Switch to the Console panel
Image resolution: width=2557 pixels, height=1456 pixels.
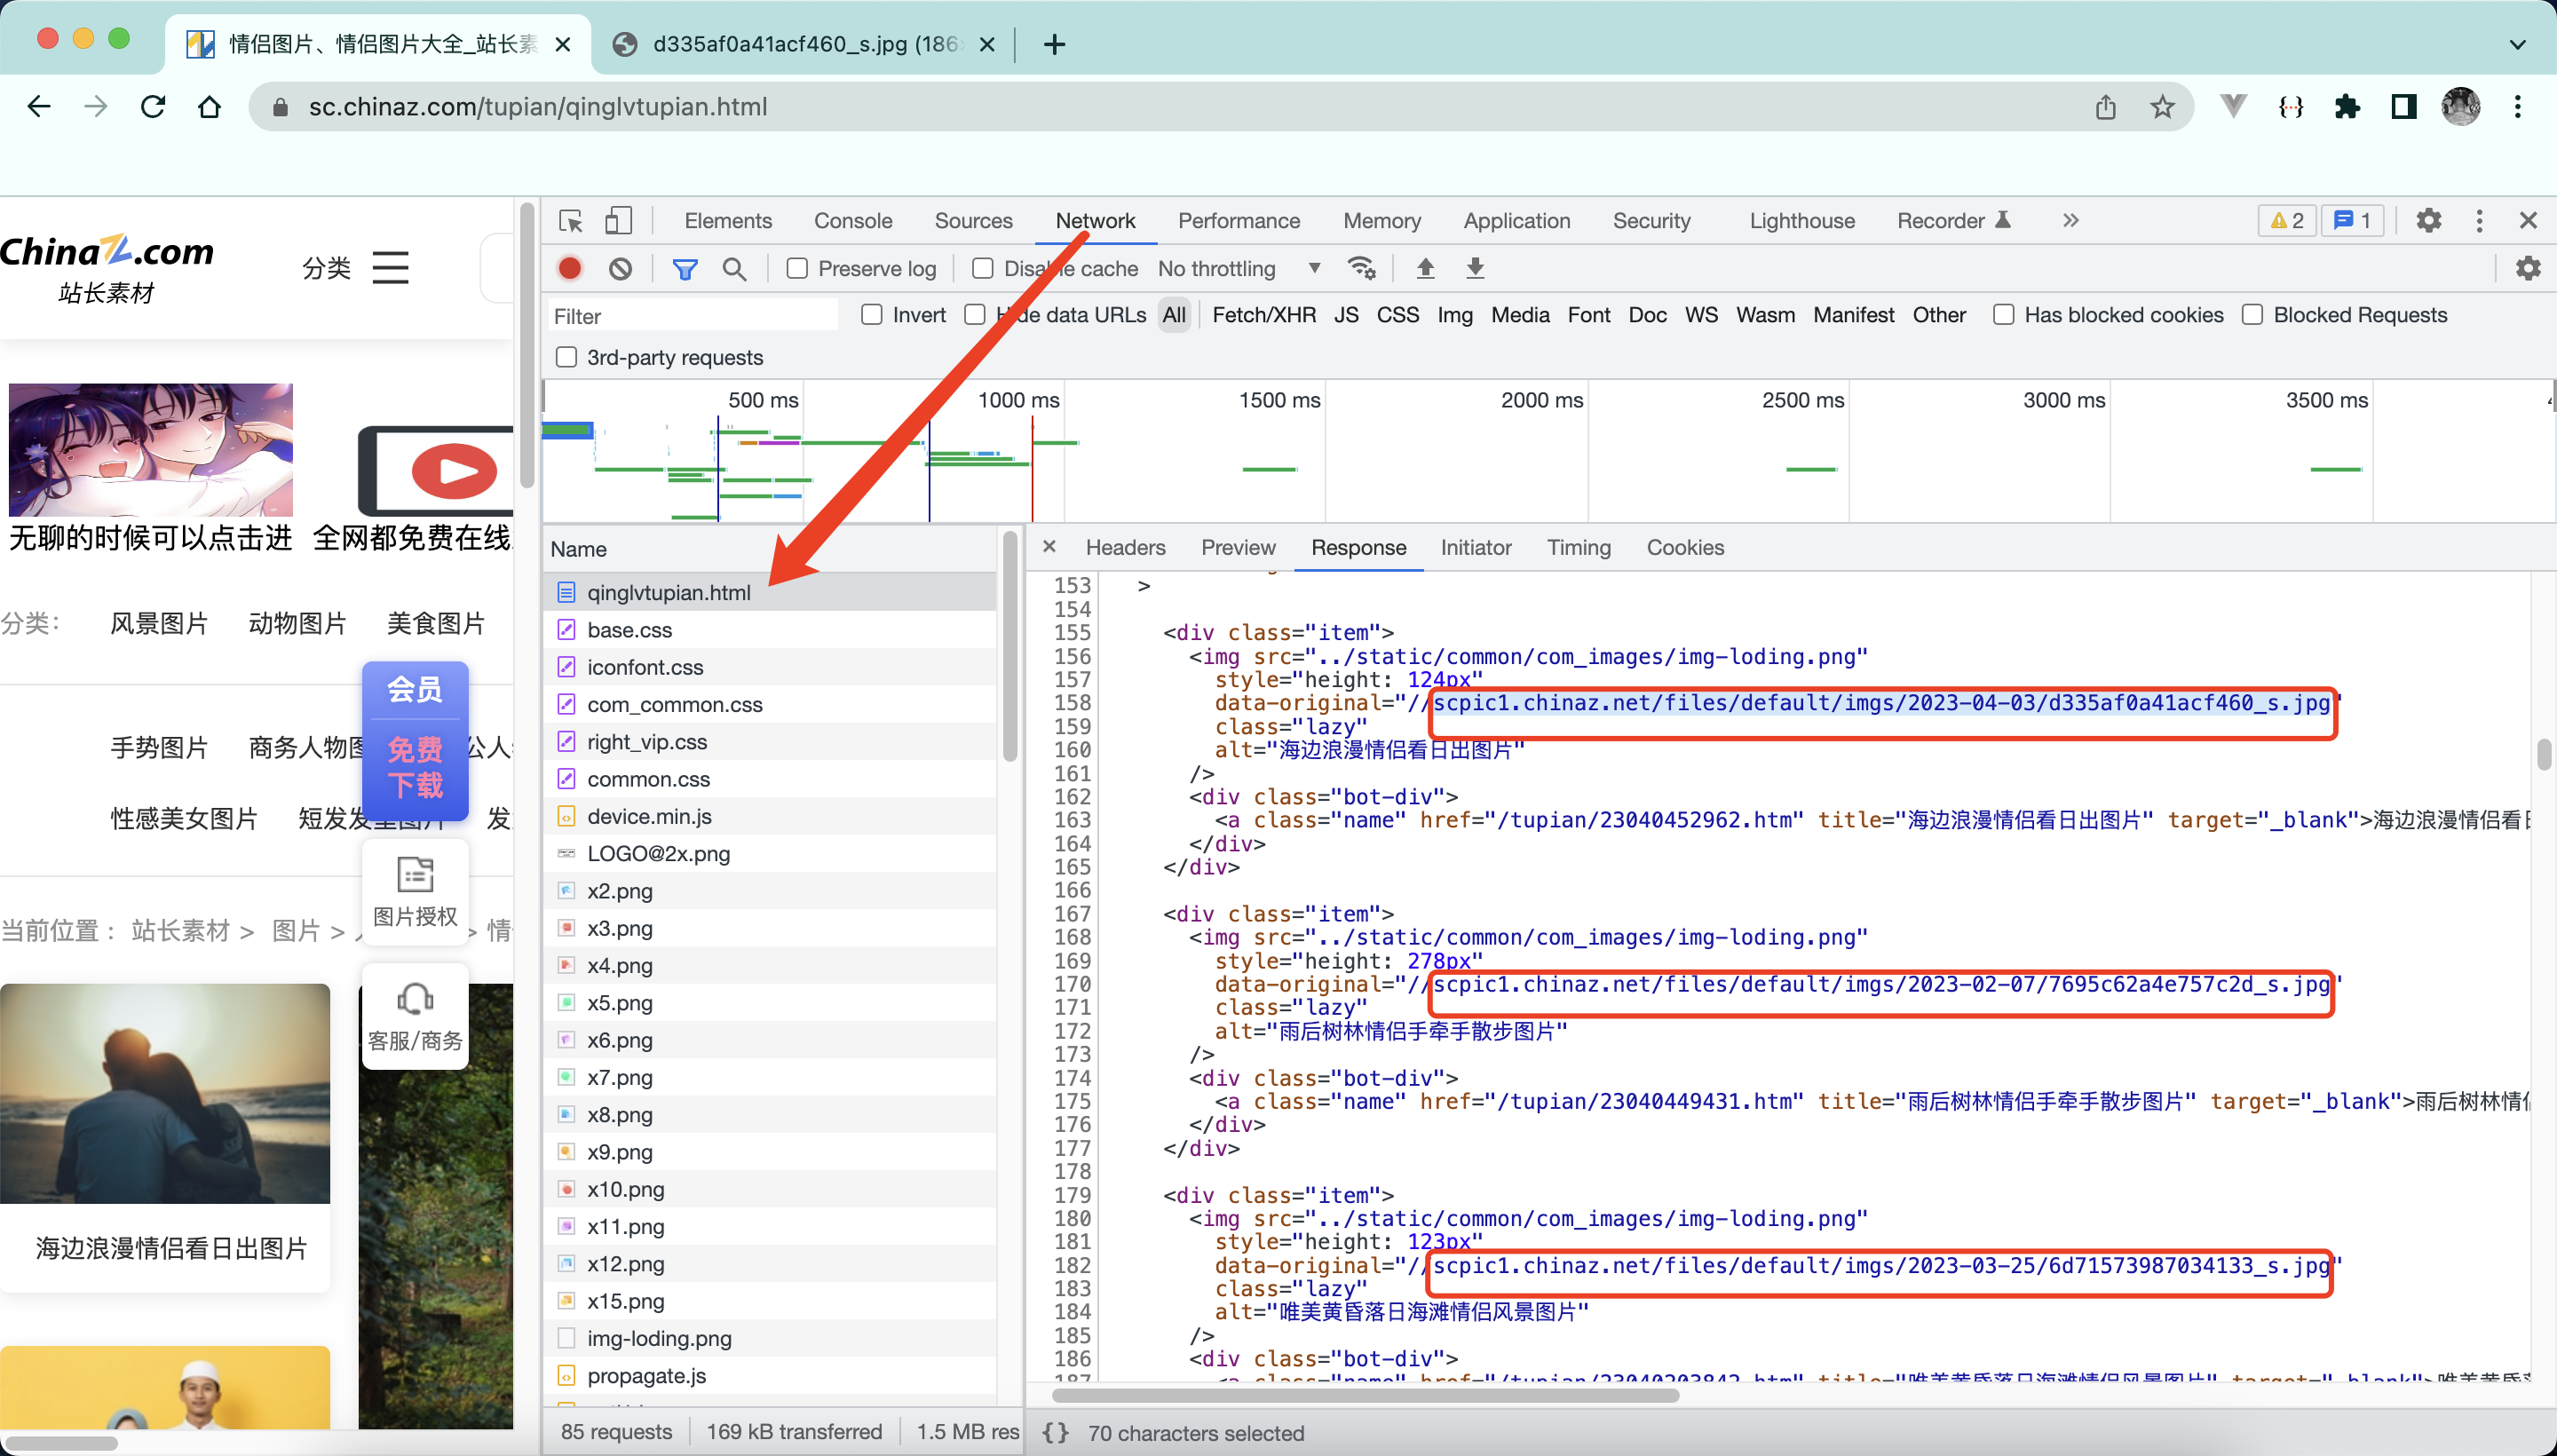(x=852, y=221)
